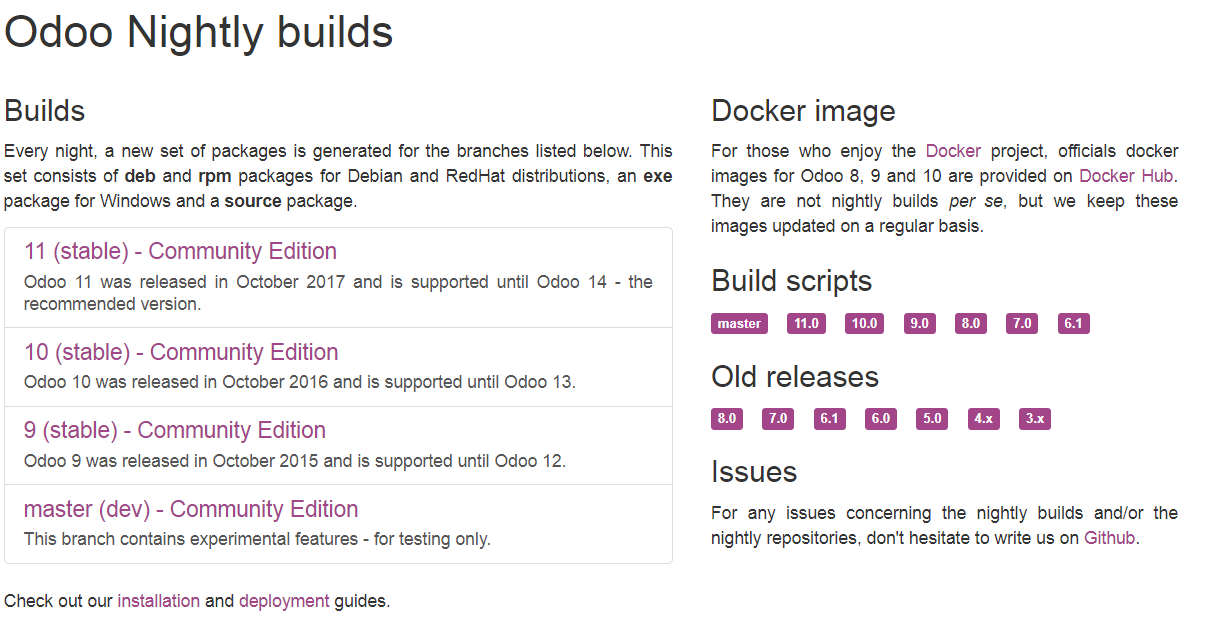Download the 4.x old release
Viewport: 1205px width, 631px height.
(x=983, y=418)
